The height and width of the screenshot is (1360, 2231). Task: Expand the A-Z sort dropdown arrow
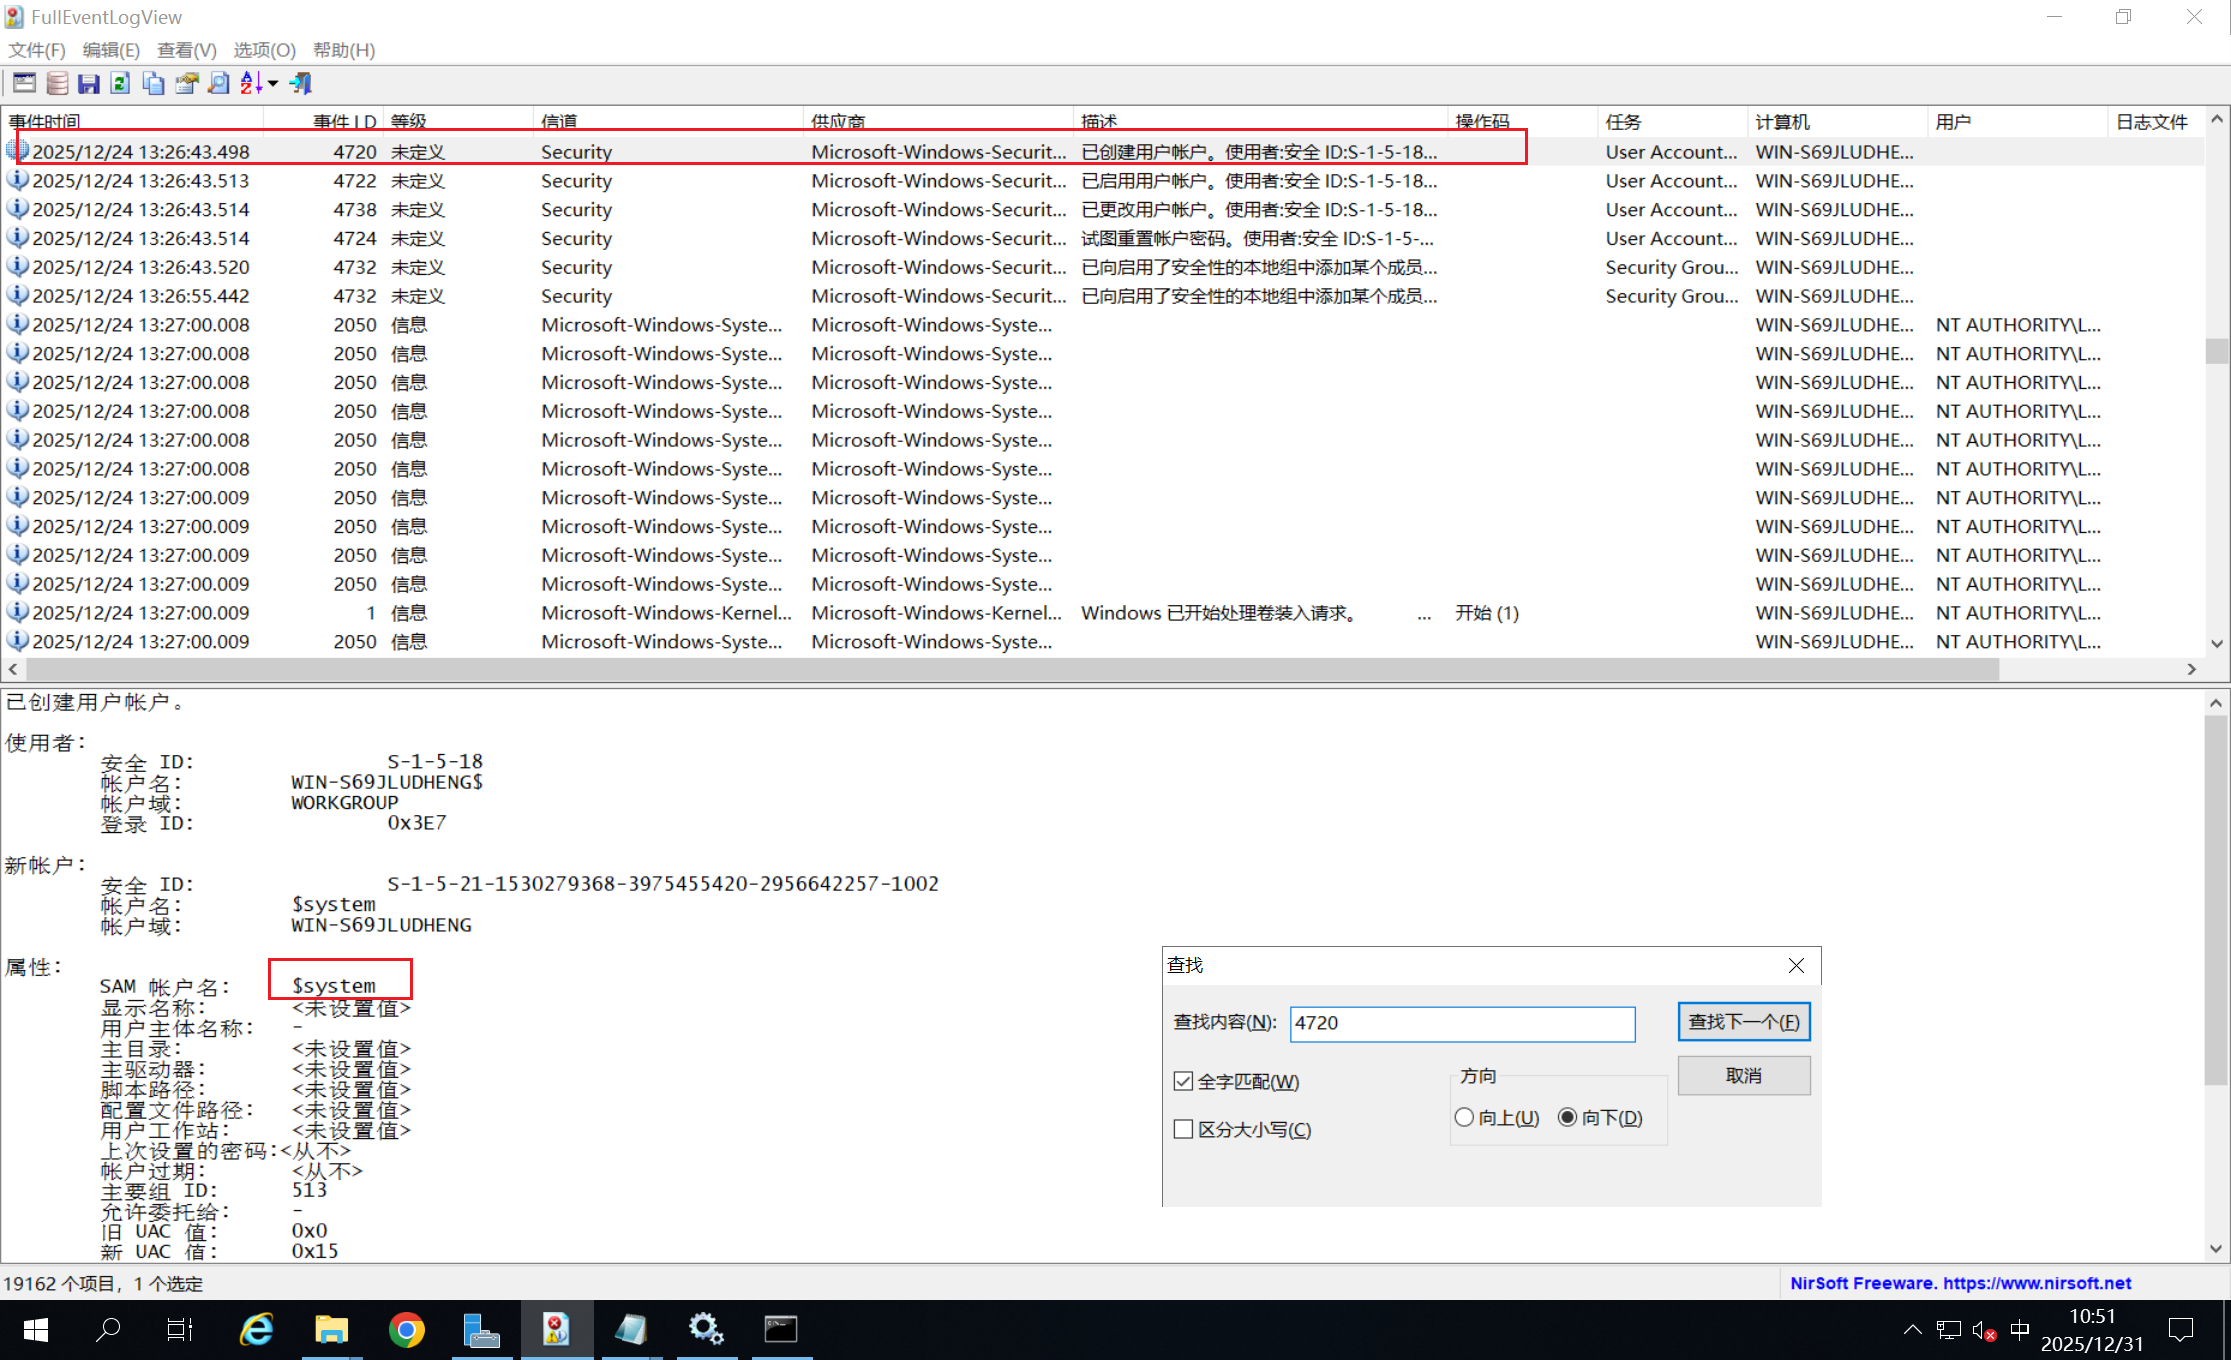point(273,83)
